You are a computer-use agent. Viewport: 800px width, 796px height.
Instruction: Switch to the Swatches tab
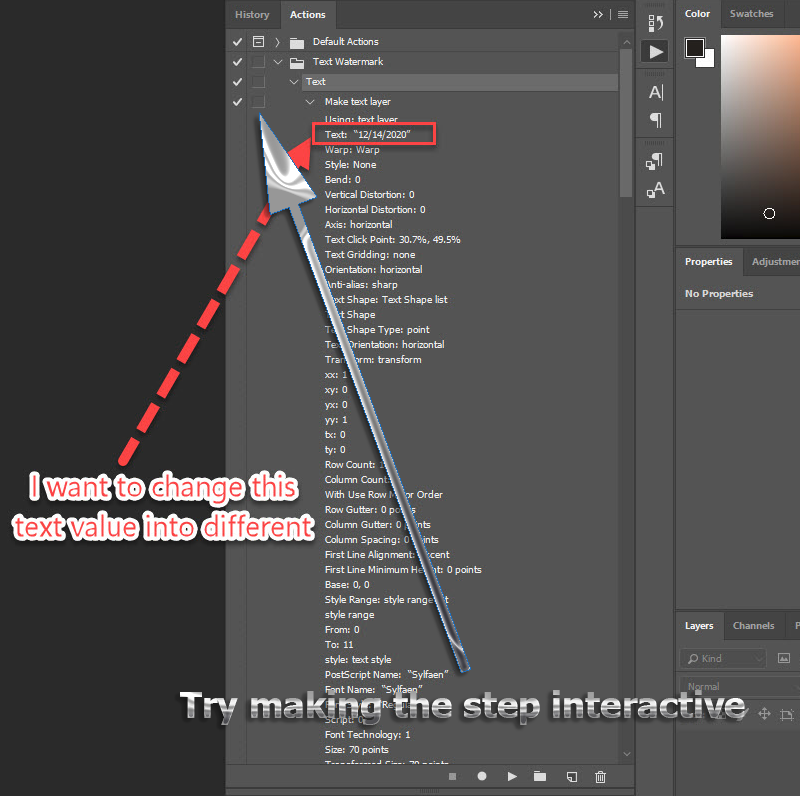(x=751, y=14)
